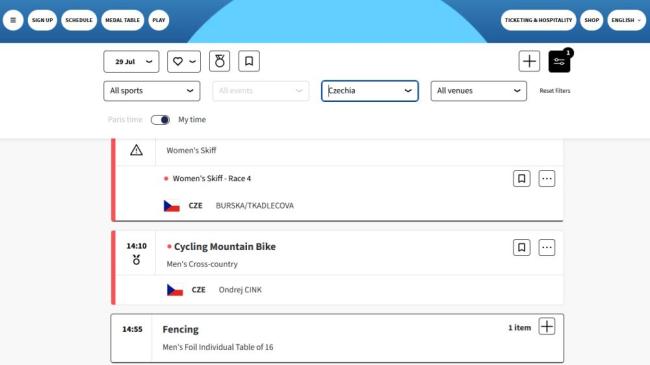Click the bookmark filter icon in toolbar
The image size is (650, 365).
(x=249, y=61)
